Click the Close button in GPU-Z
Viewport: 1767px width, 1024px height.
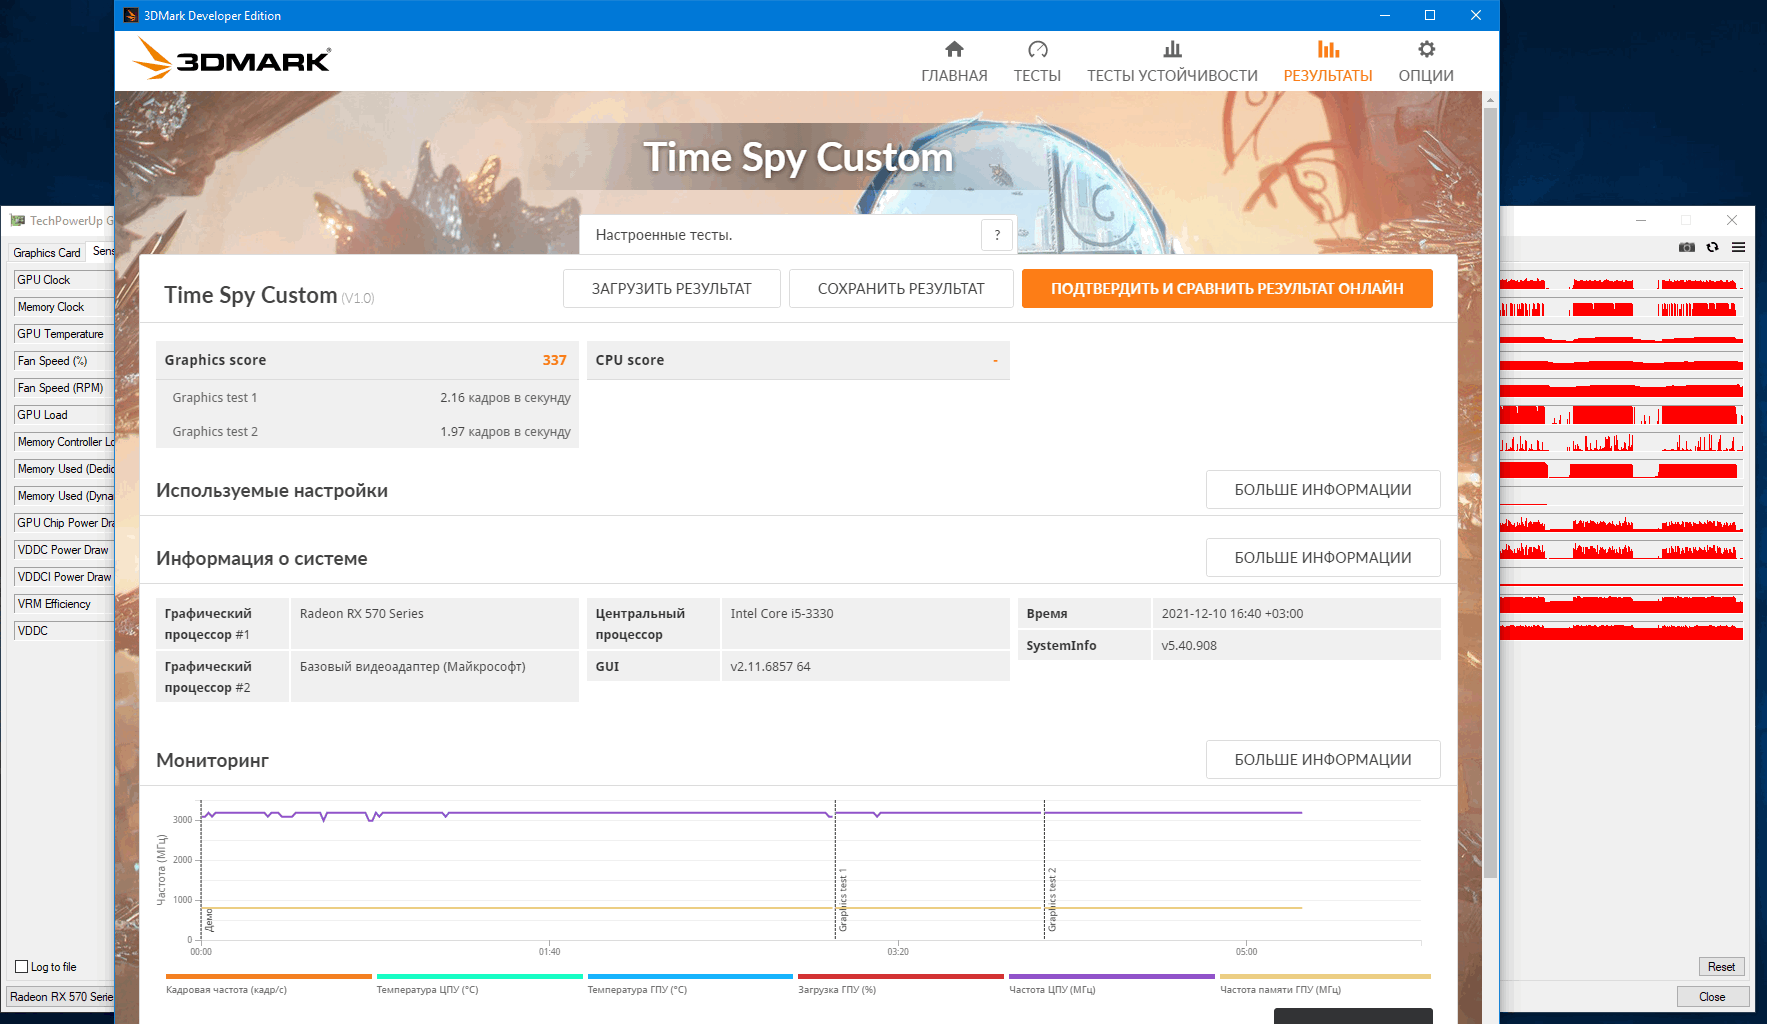1712,997
